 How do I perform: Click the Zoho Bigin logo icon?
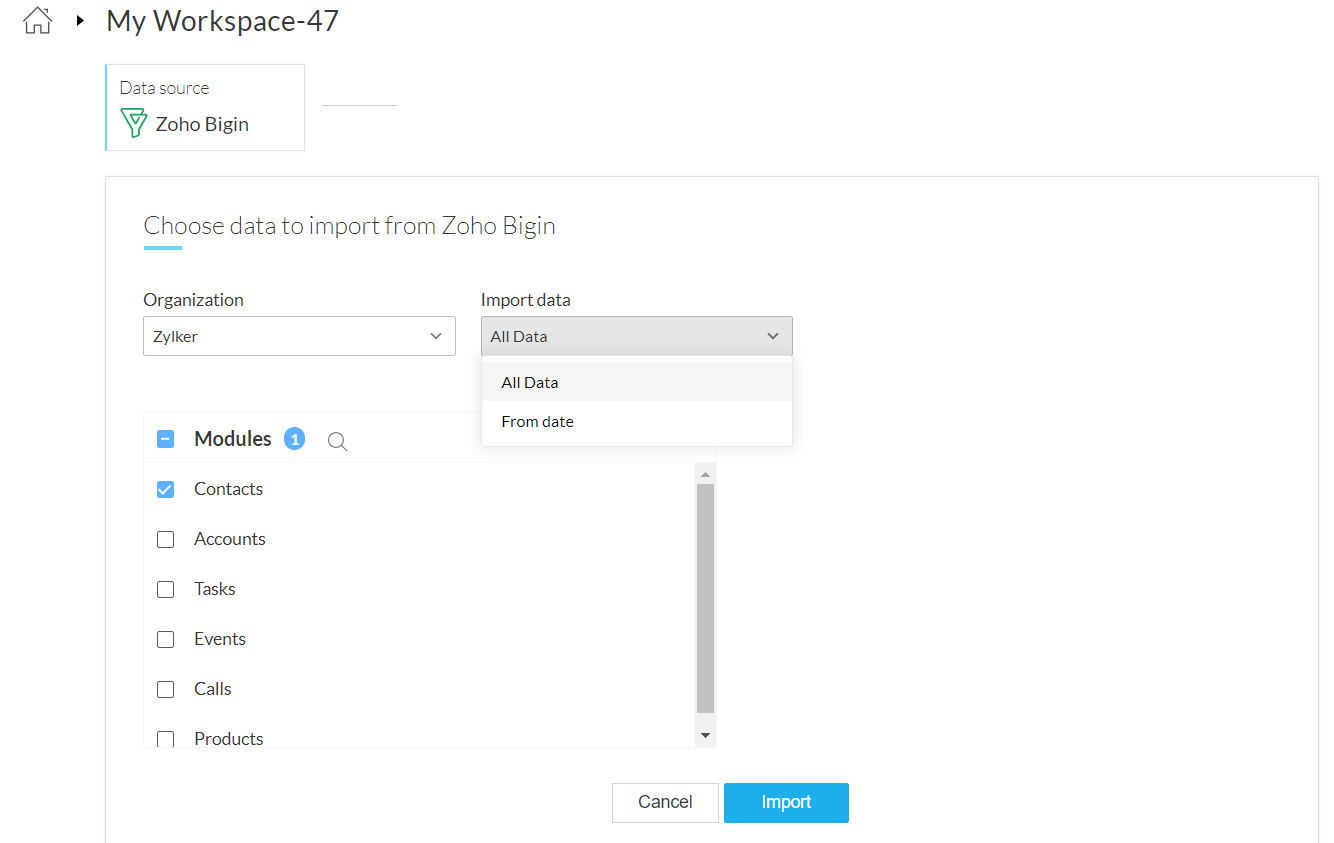133,124
